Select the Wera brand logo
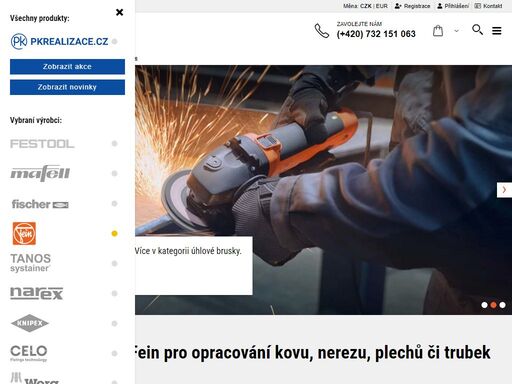This screenshot has height=384, width=512. point(35,378)
